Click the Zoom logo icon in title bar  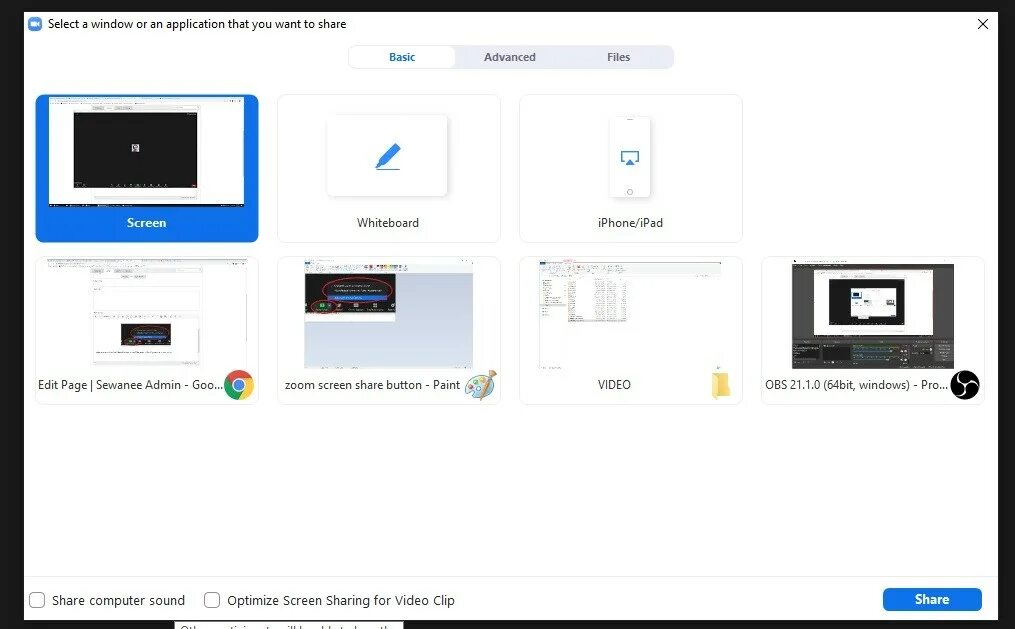35,24
